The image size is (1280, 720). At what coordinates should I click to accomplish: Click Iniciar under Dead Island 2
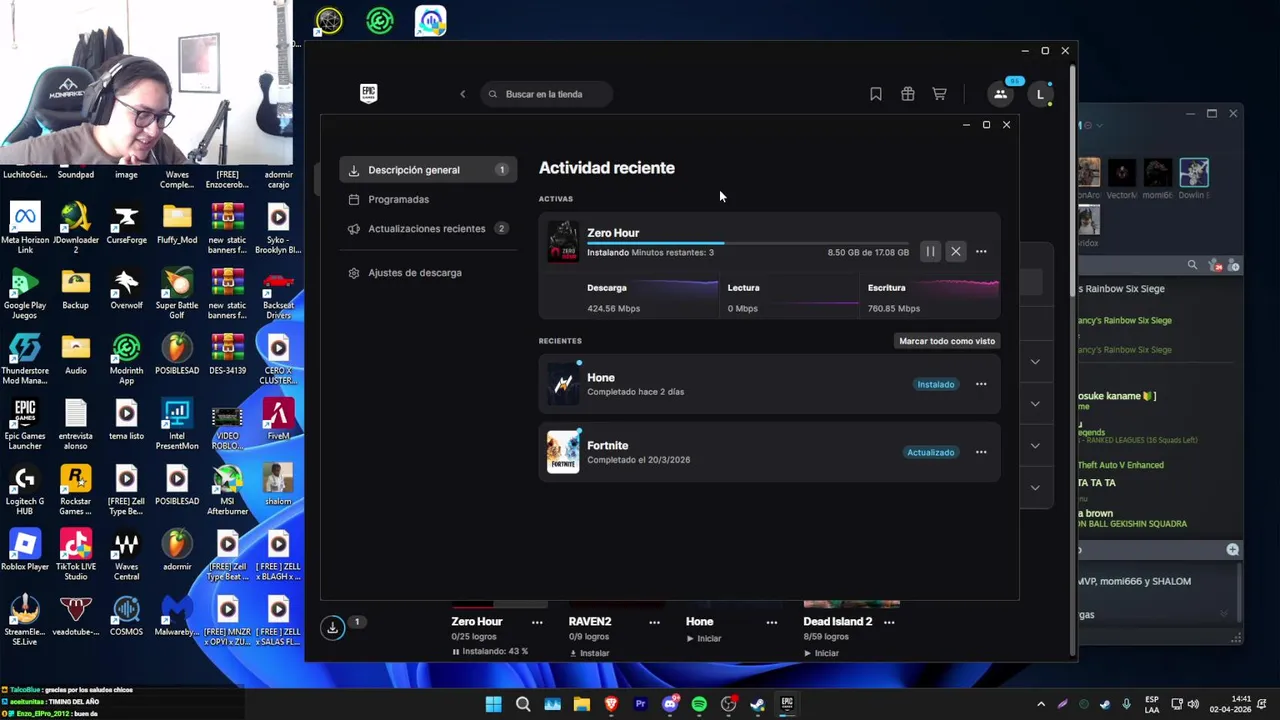pos(821,653)
